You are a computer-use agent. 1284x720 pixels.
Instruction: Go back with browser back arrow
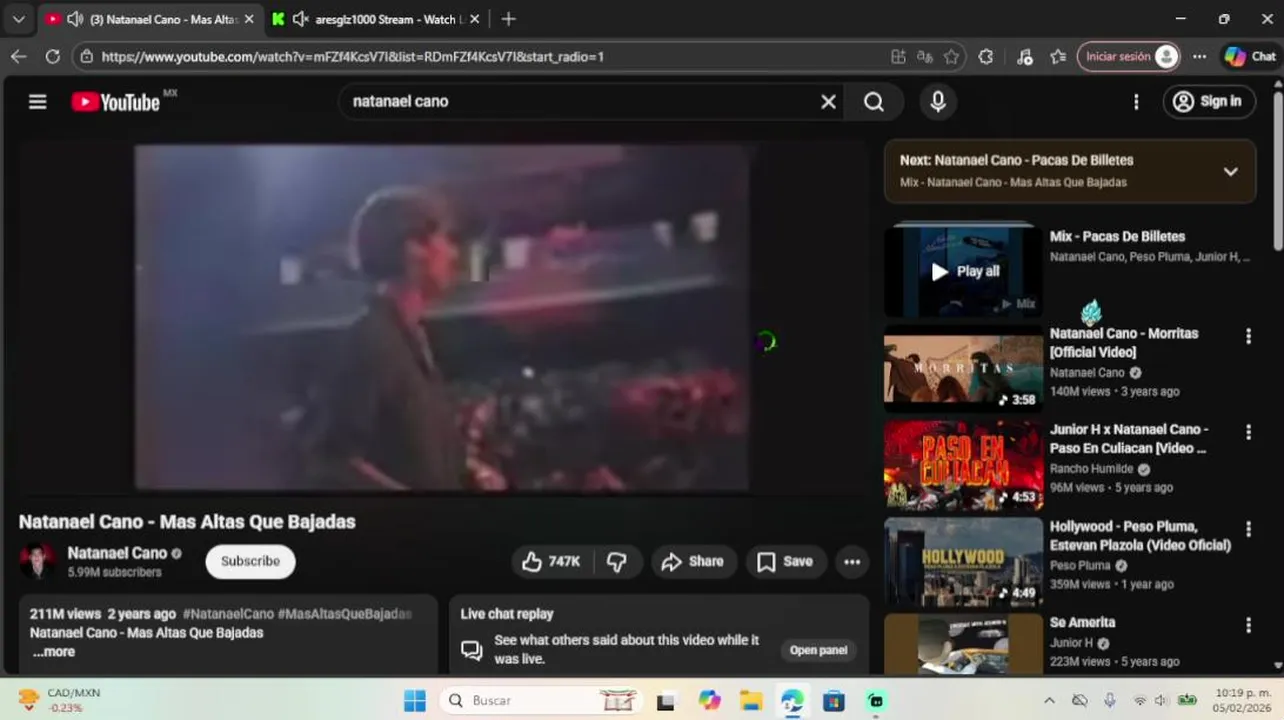(18, 57)
